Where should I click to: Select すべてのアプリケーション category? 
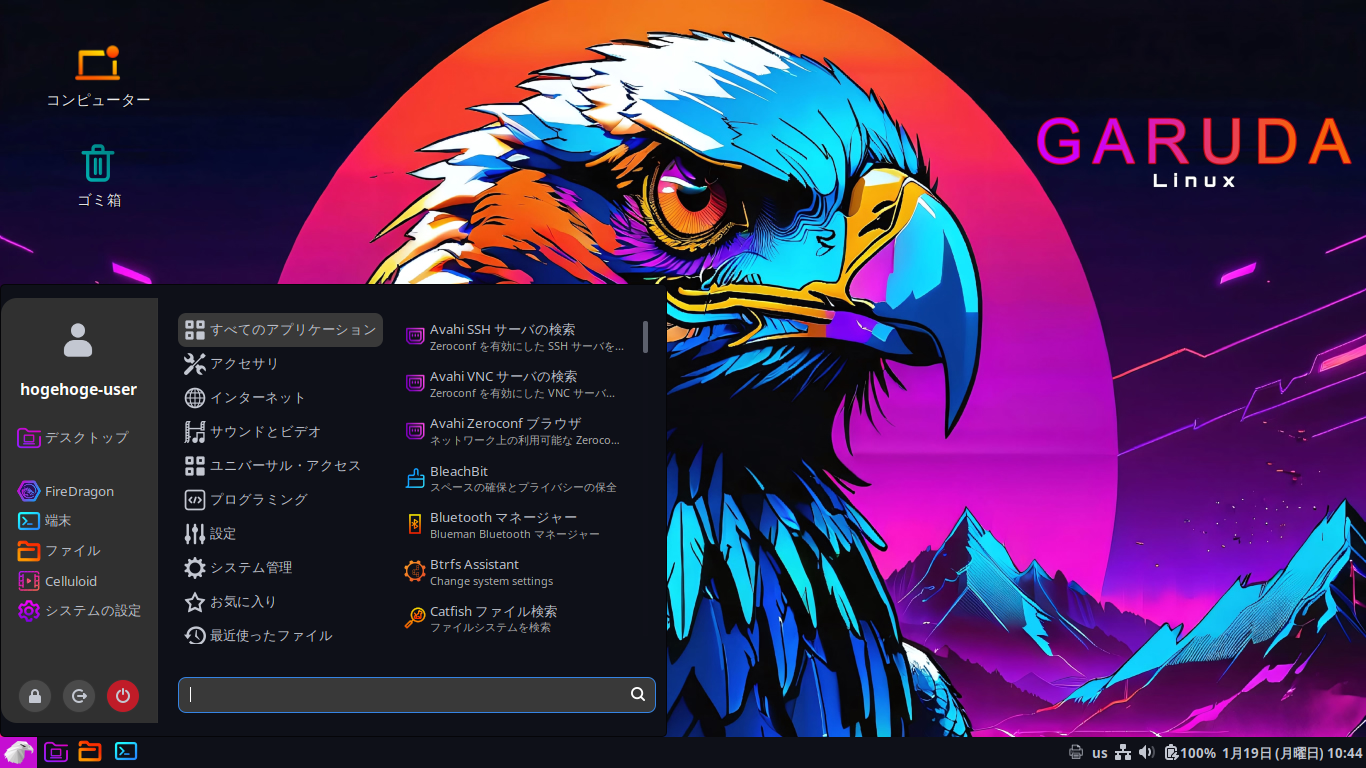(x=280, y=330)
